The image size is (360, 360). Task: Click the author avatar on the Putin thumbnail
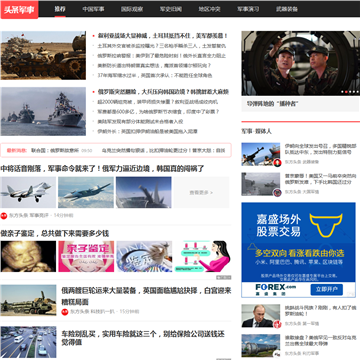(277, 324)
